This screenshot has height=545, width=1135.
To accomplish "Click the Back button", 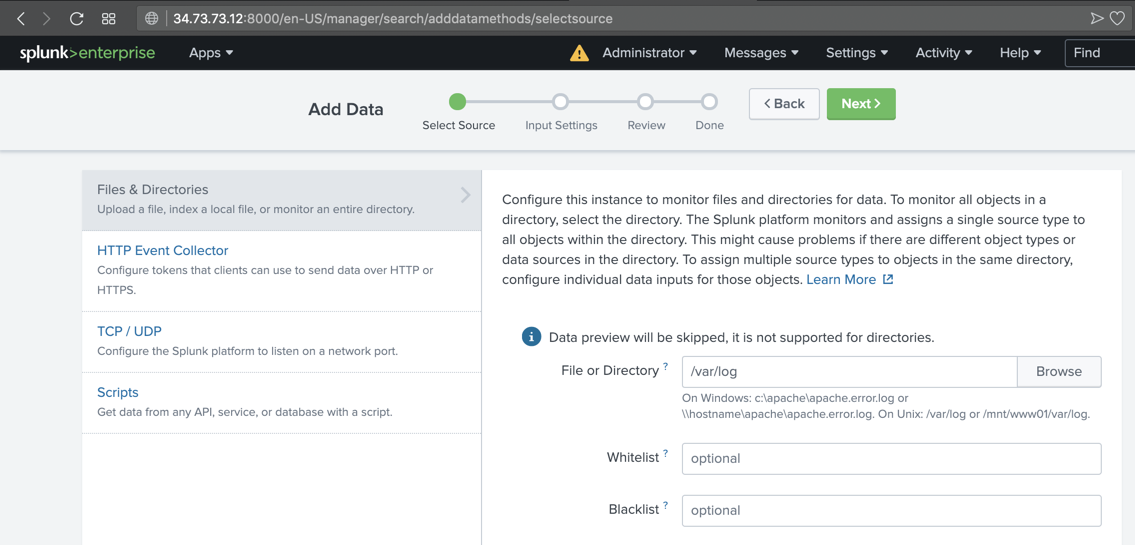I will 784,104.
